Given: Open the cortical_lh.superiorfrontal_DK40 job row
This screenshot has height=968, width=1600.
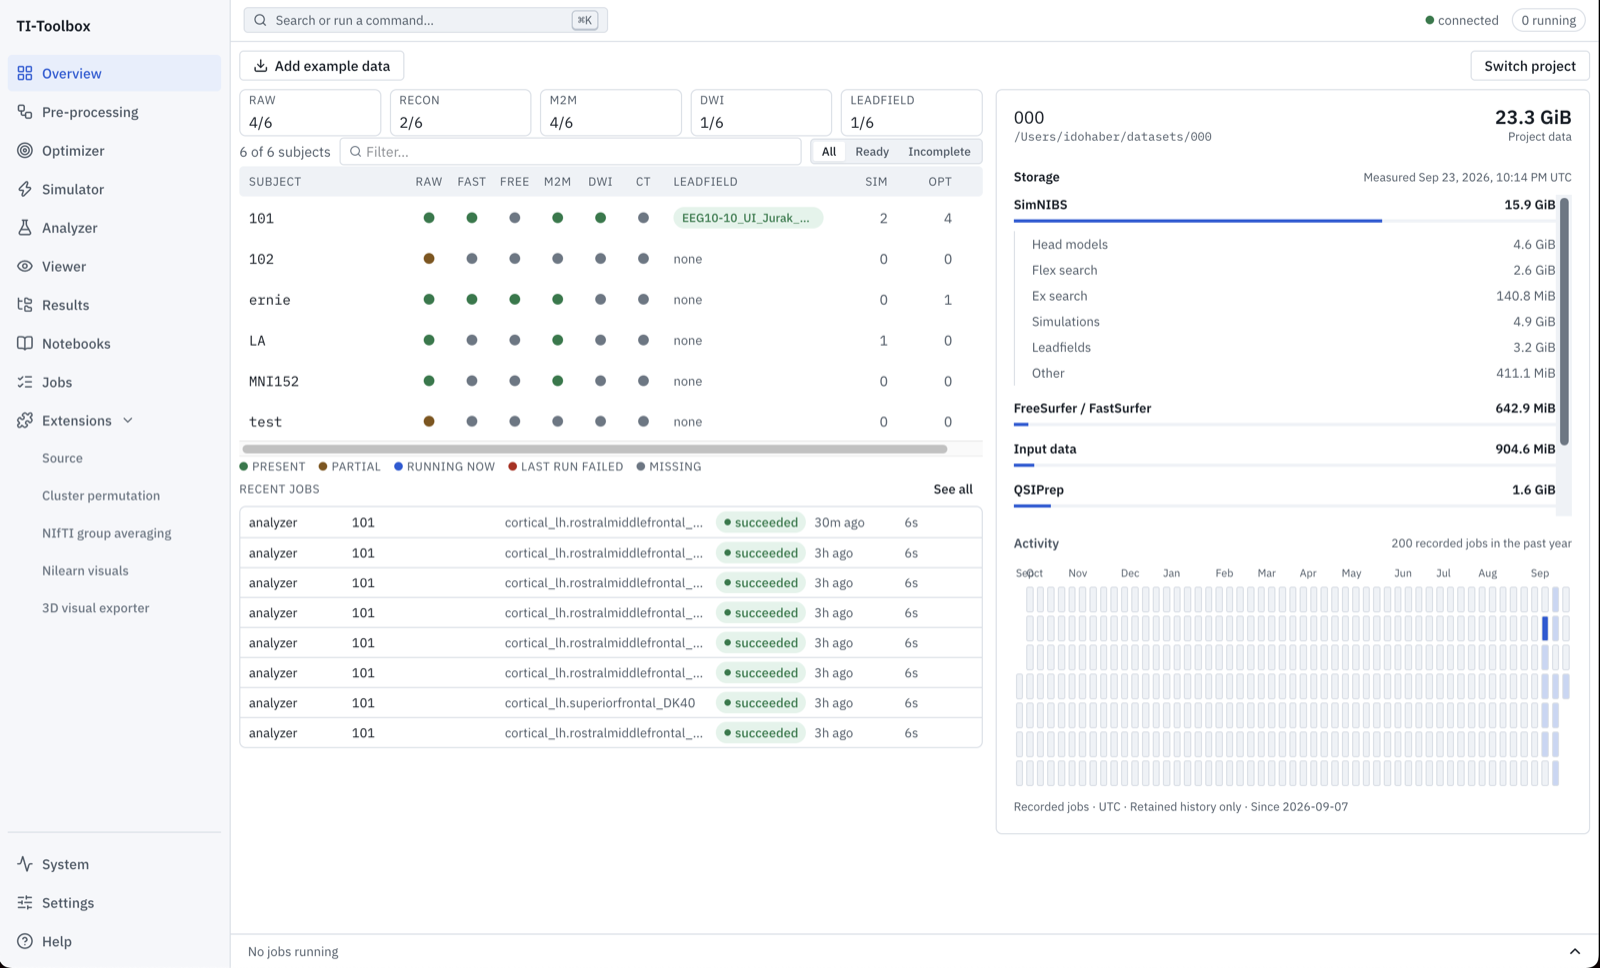Looking at the screenshot, I should point(610,703).
